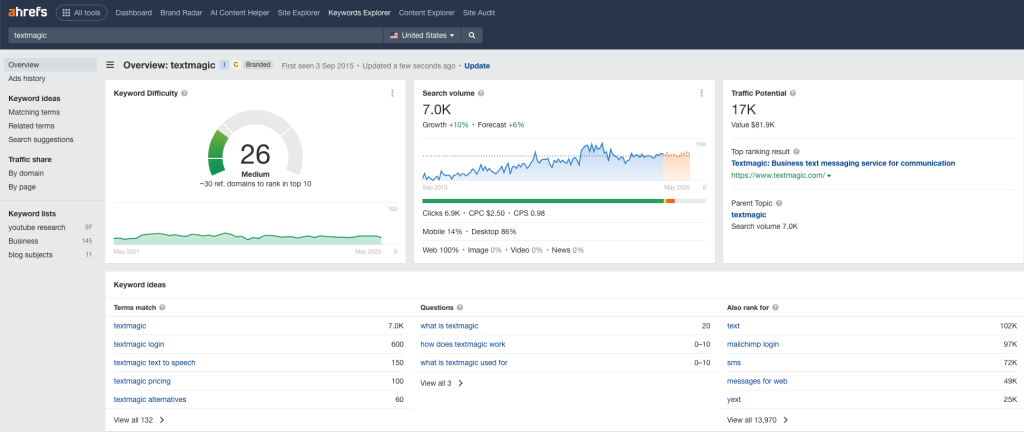Click the Ahrefs logo
Viewport: 1024px width, 432px height.
pyautogui.click(x=27, y=12)
